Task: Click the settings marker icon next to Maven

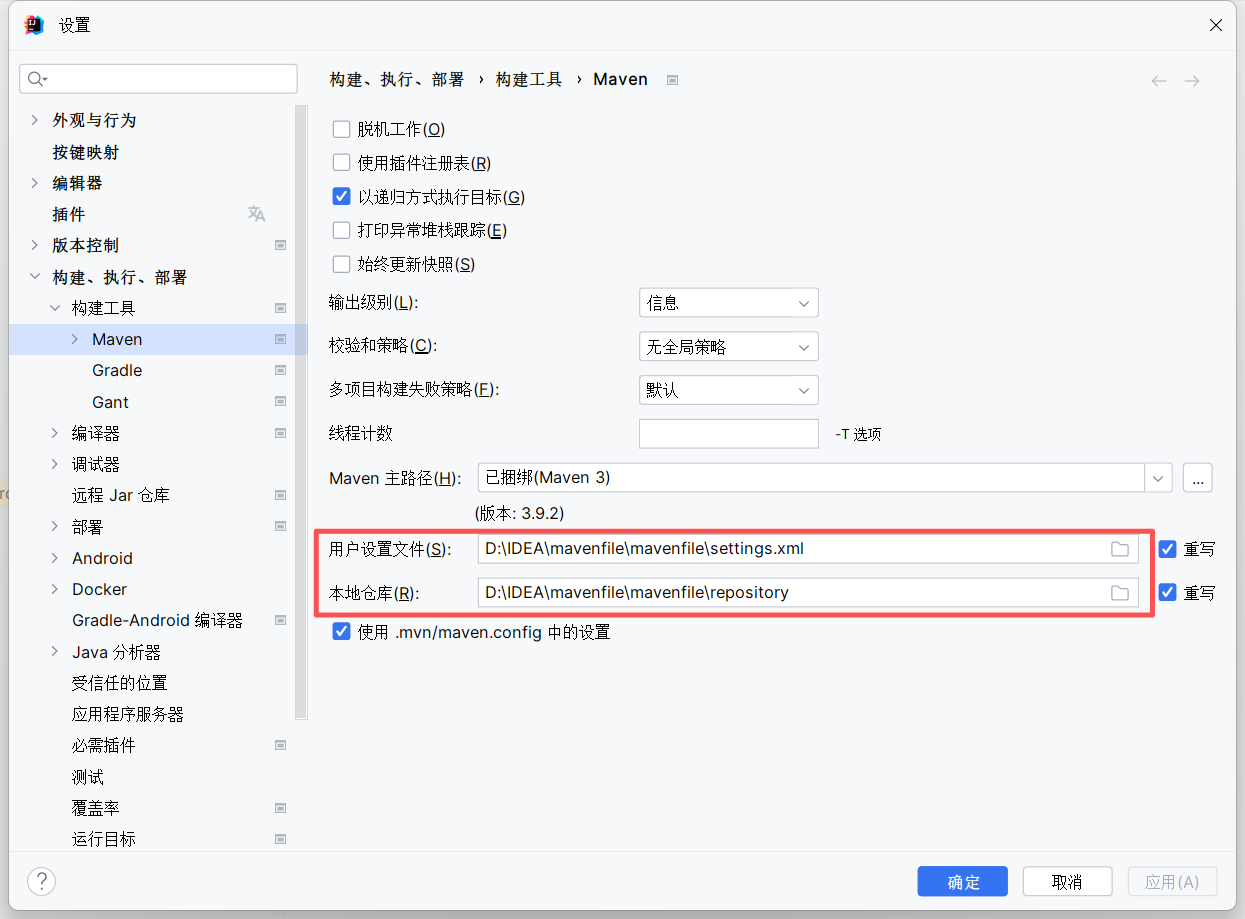Action: (x=280, y=339)
